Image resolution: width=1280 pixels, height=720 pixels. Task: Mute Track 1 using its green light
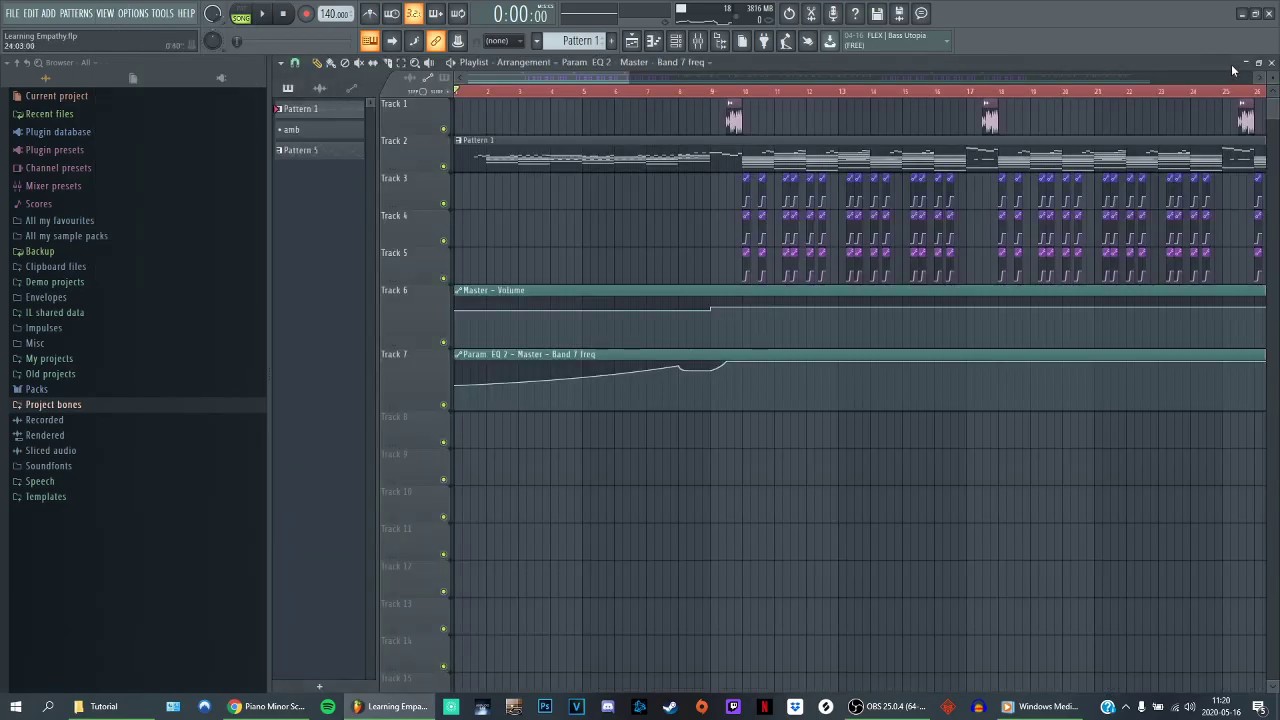point(444,129)
